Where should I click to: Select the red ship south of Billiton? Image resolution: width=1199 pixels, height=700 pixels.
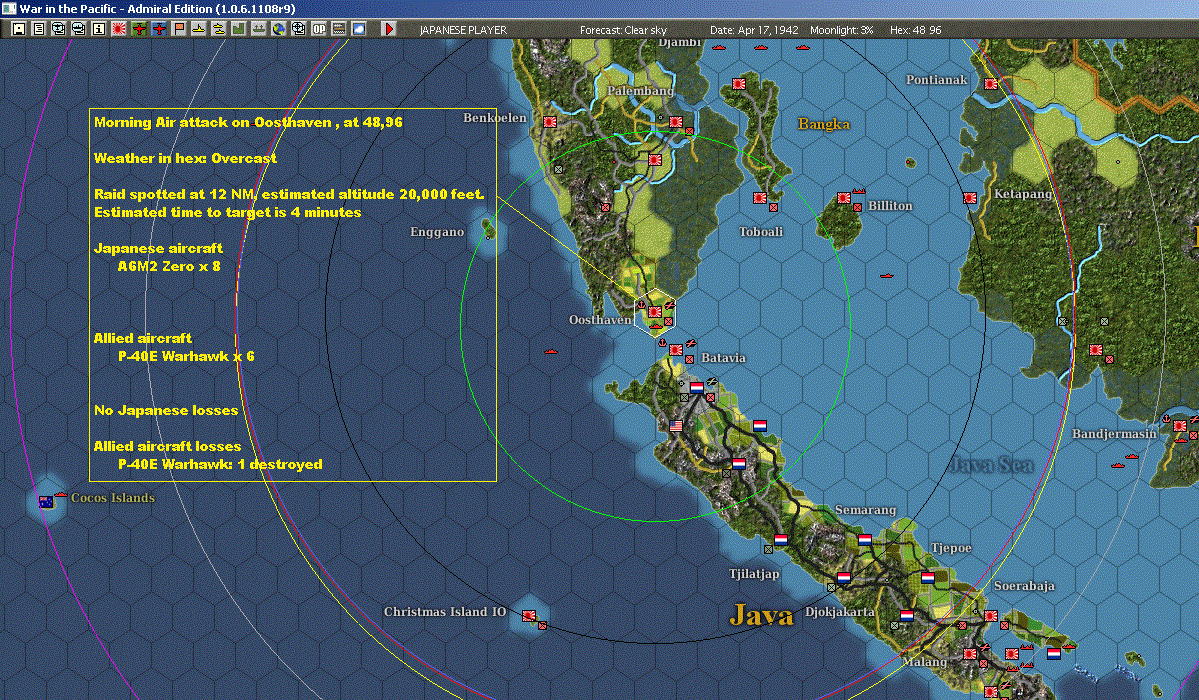(886, 275)
